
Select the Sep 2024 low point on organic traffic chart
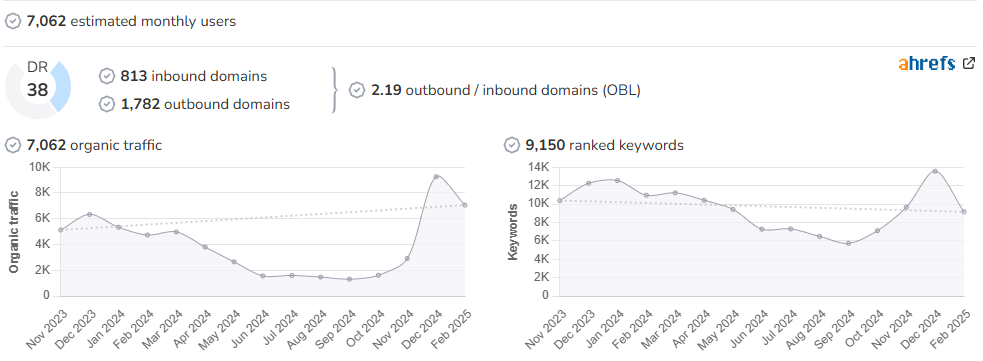(350, 279)
